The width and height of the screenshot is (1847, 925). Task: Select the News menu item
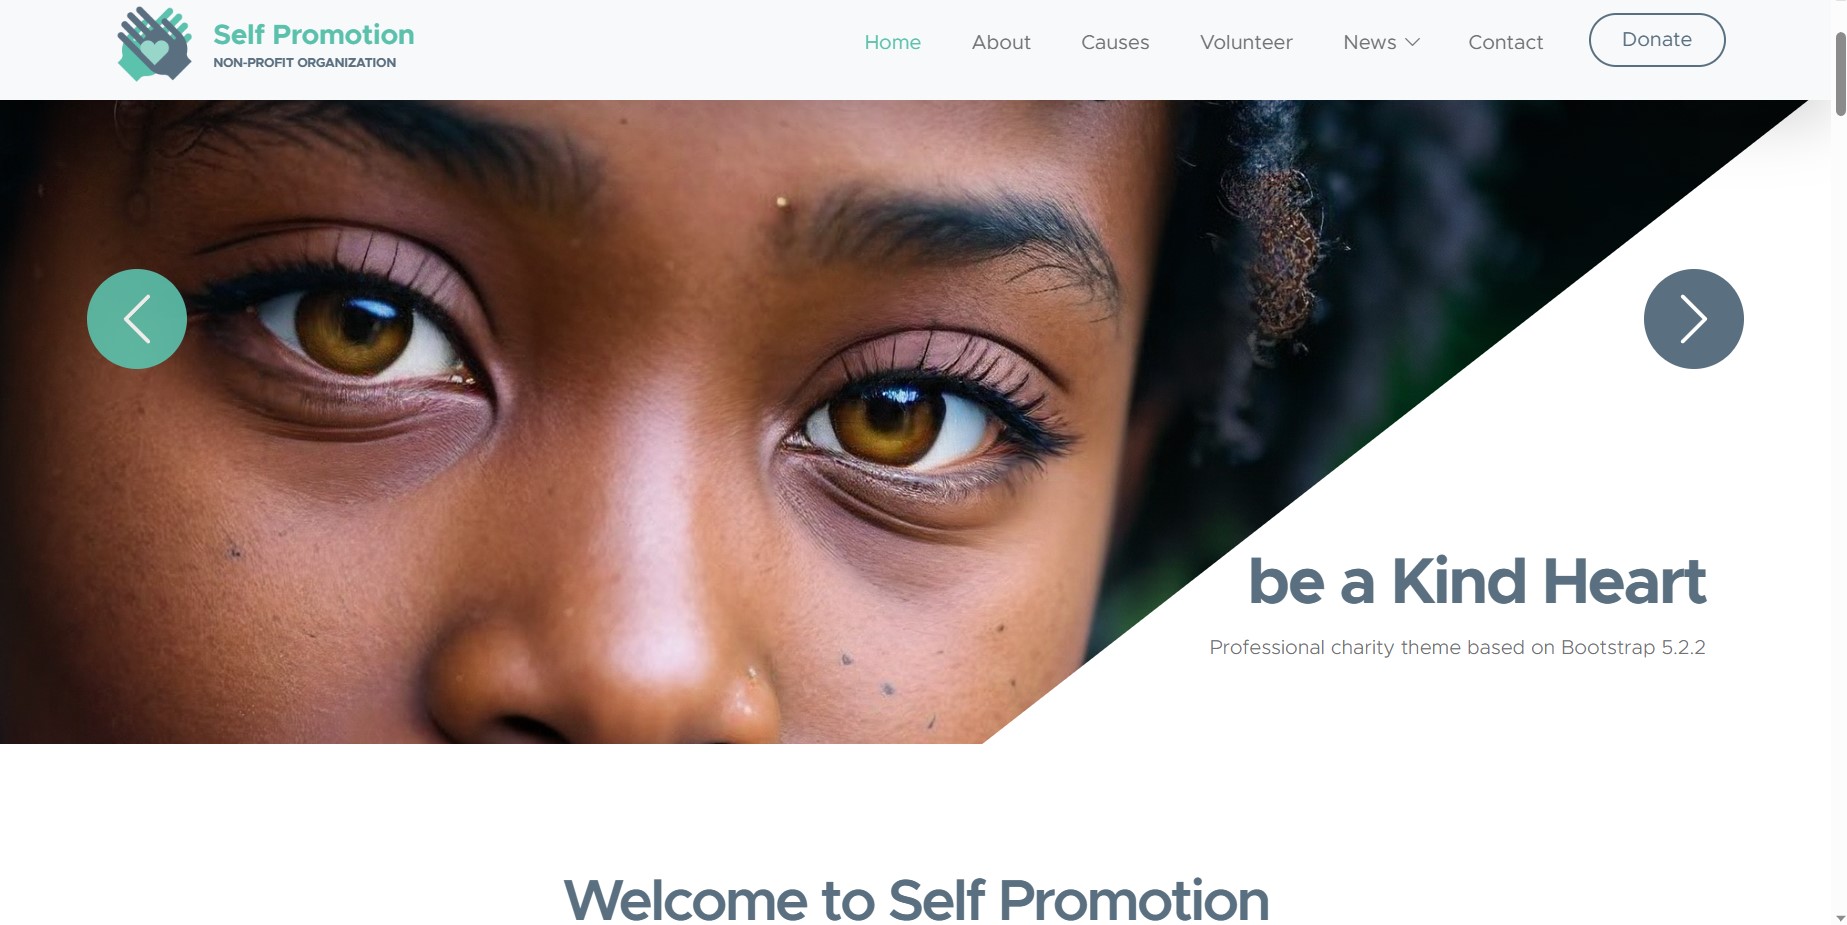tap(1370, 42)
